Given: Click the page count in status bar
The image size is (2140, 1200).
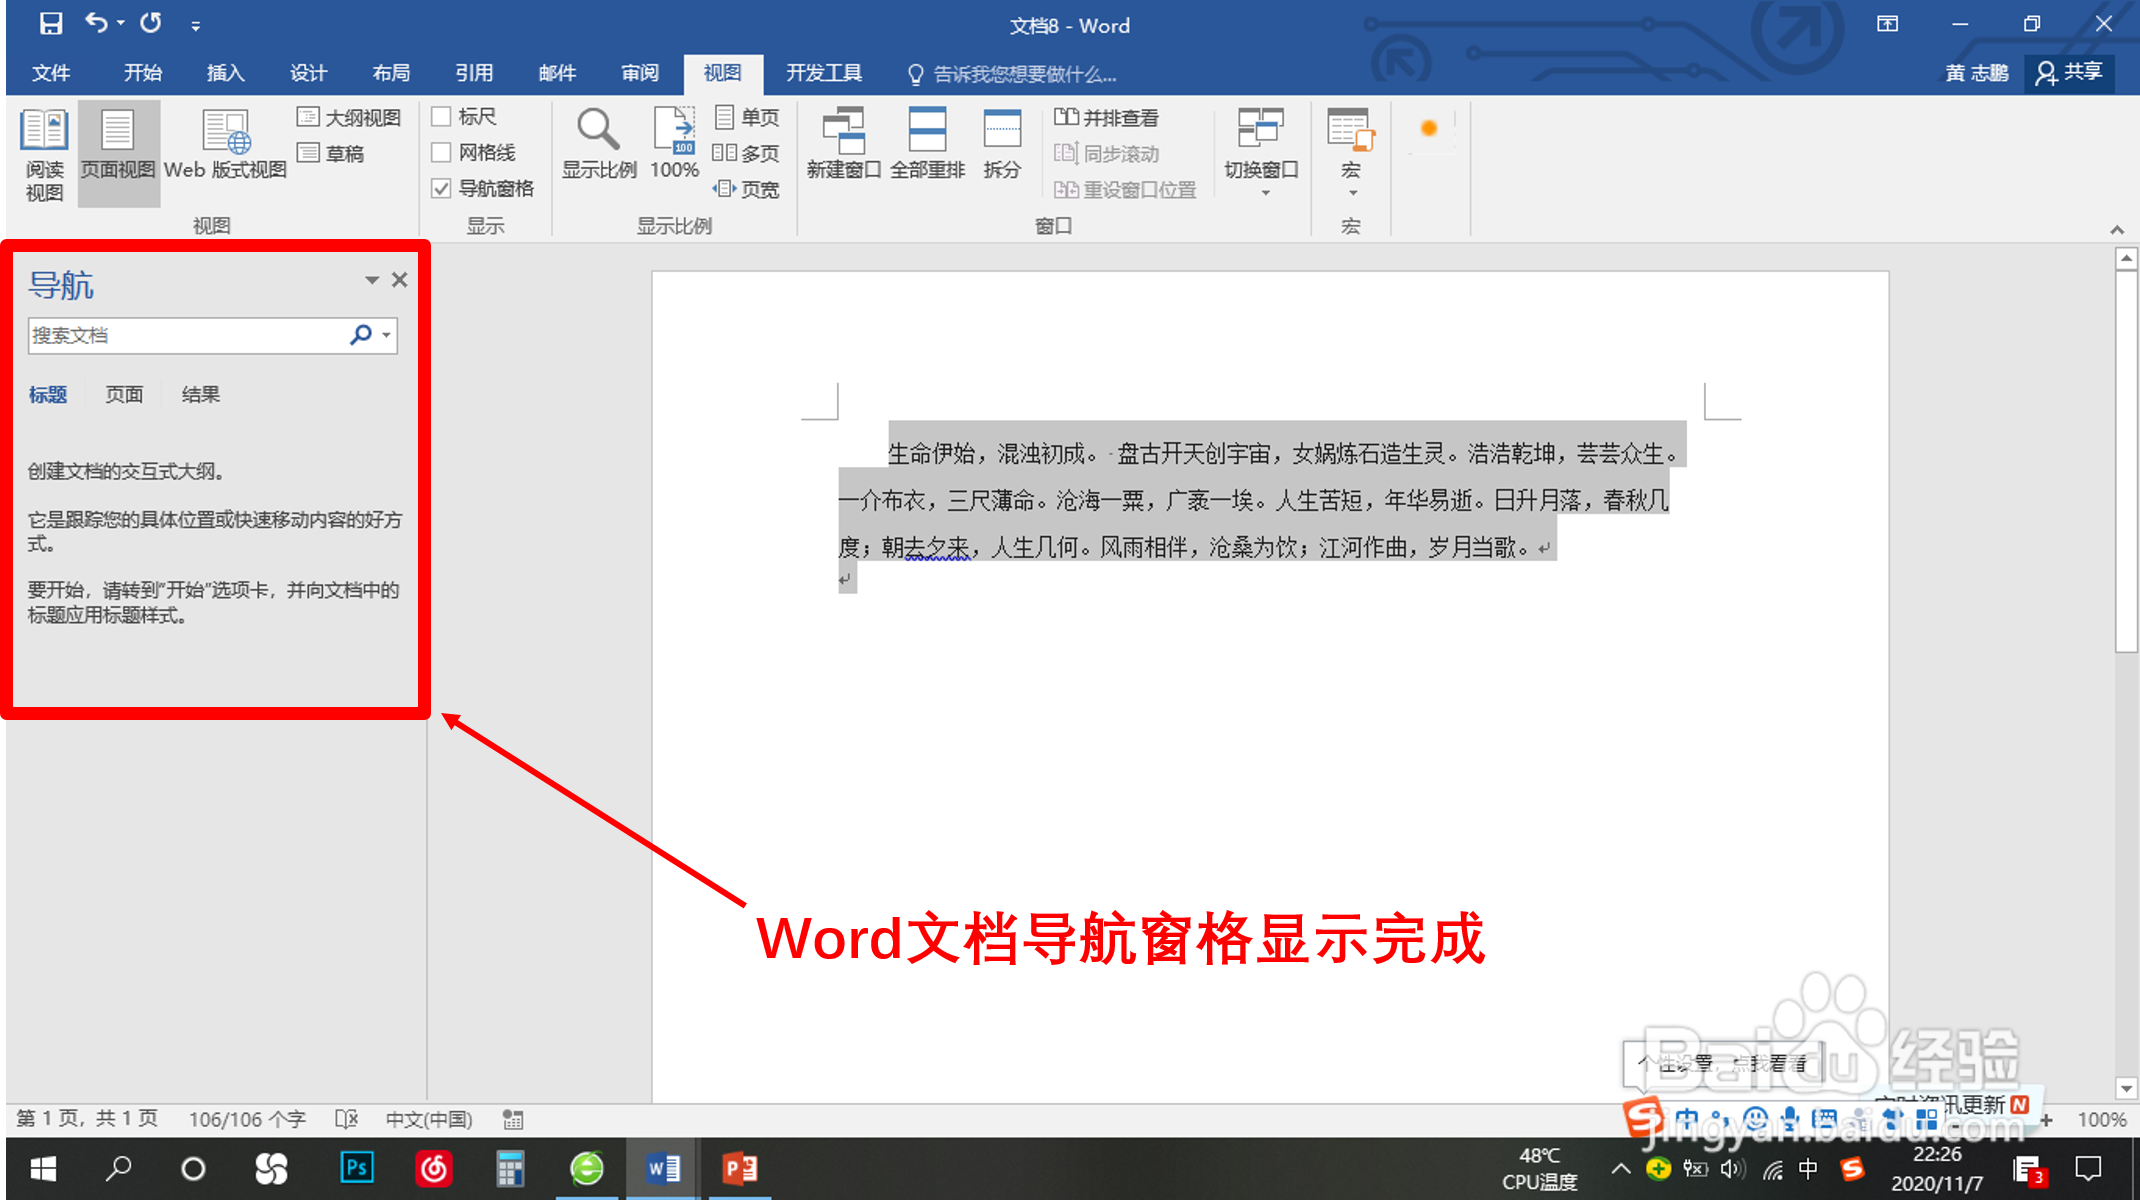Looking at the screenshot, I should pyautogui.click(x=87, y=1118).
